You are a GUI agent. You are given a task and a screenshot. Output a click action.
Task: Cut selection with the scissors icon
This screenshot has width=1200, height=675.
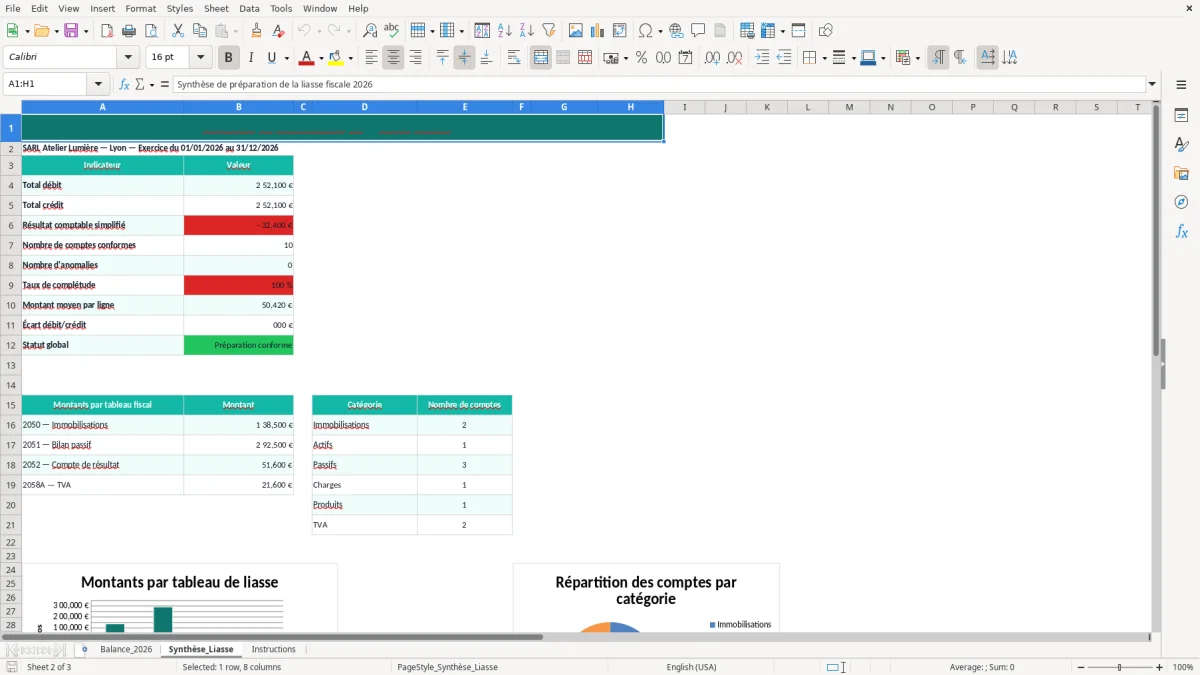pos(178,31)
